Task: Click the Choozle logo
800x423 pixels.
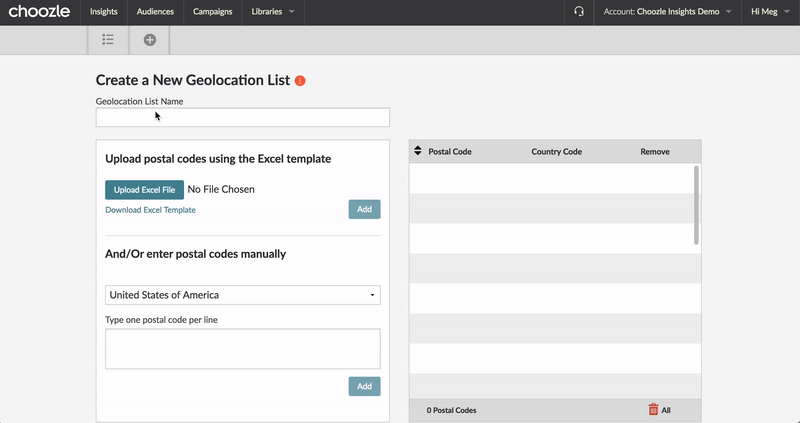Action: click(x=39, y=11)
